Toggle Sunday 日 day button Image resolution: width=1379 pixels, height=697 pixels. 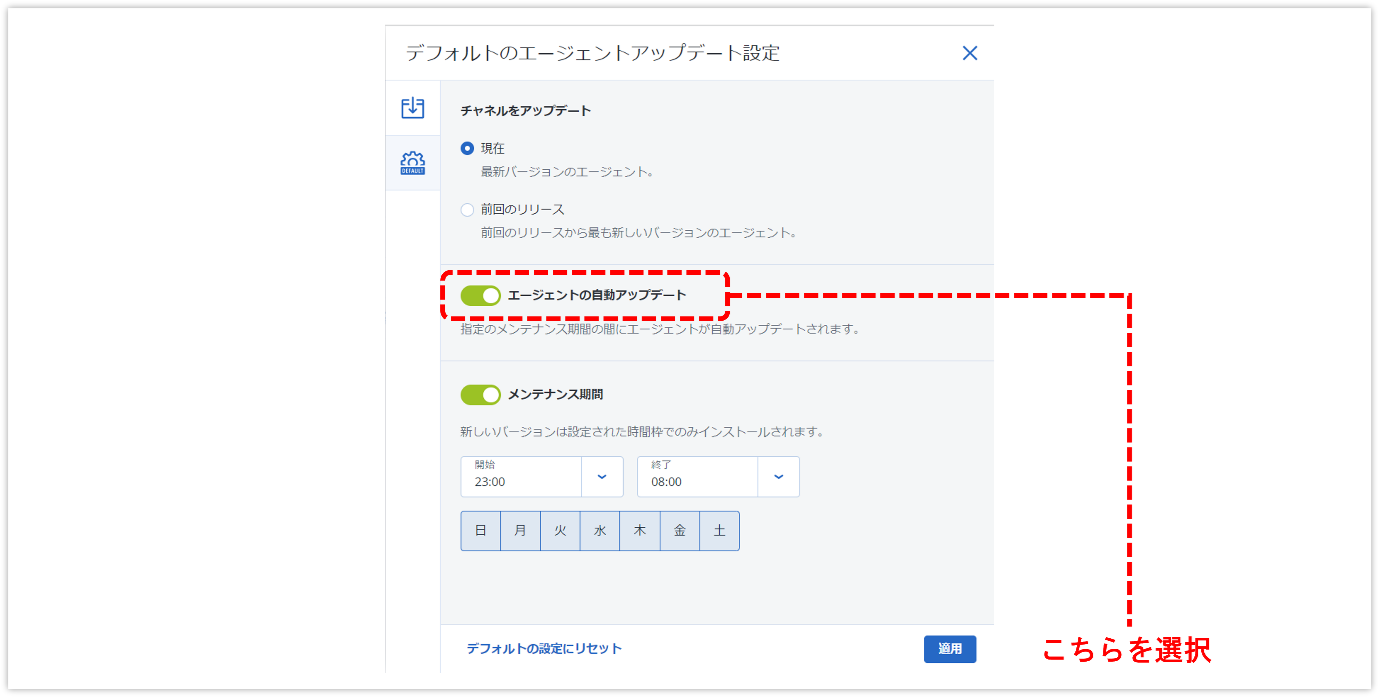click(x=480, y=531)
